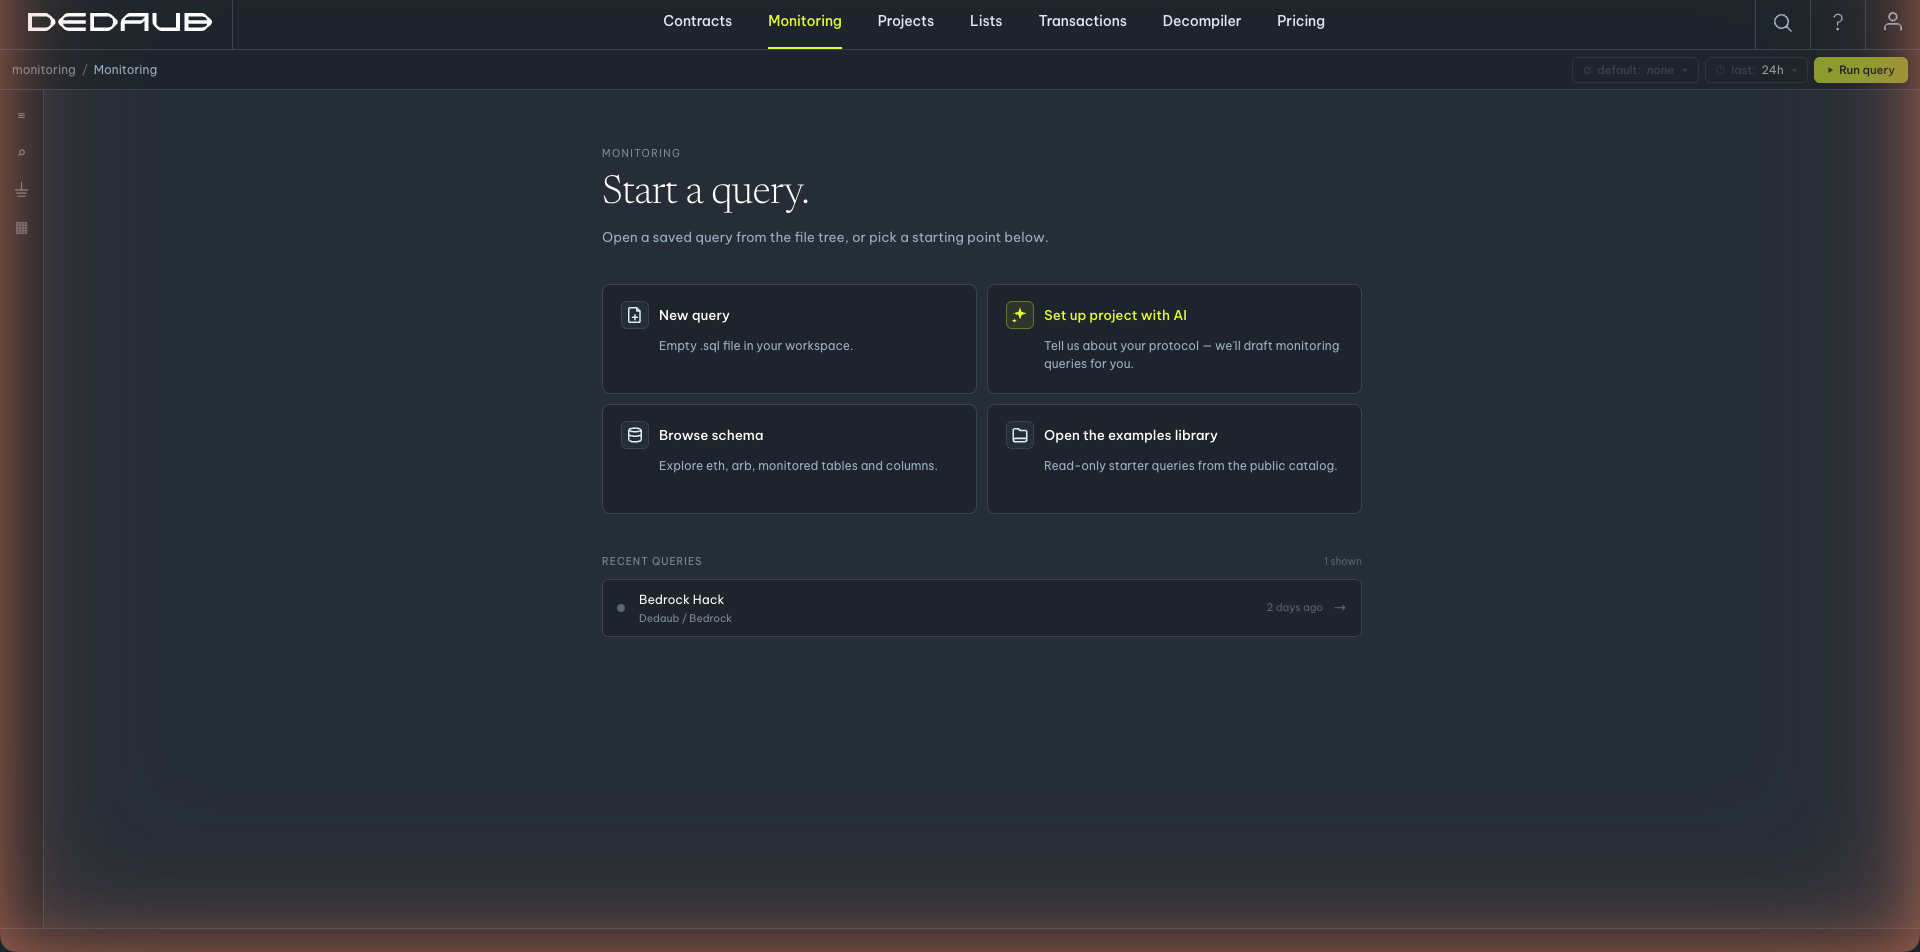Image resolution: width=1920 pixels, height=952 pixels.
Task: Click the 'Open a saved query from the file tree' subtitle
Action: pyautogui.click(x=825, y=238)
